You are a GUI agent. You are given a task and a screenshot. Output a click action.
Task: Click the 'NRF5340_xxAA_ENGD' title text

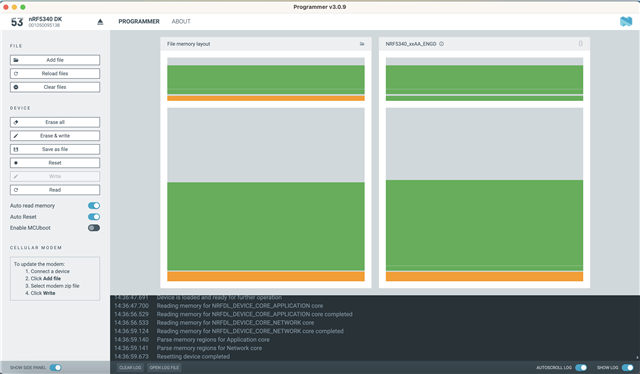tap(411, 44)
